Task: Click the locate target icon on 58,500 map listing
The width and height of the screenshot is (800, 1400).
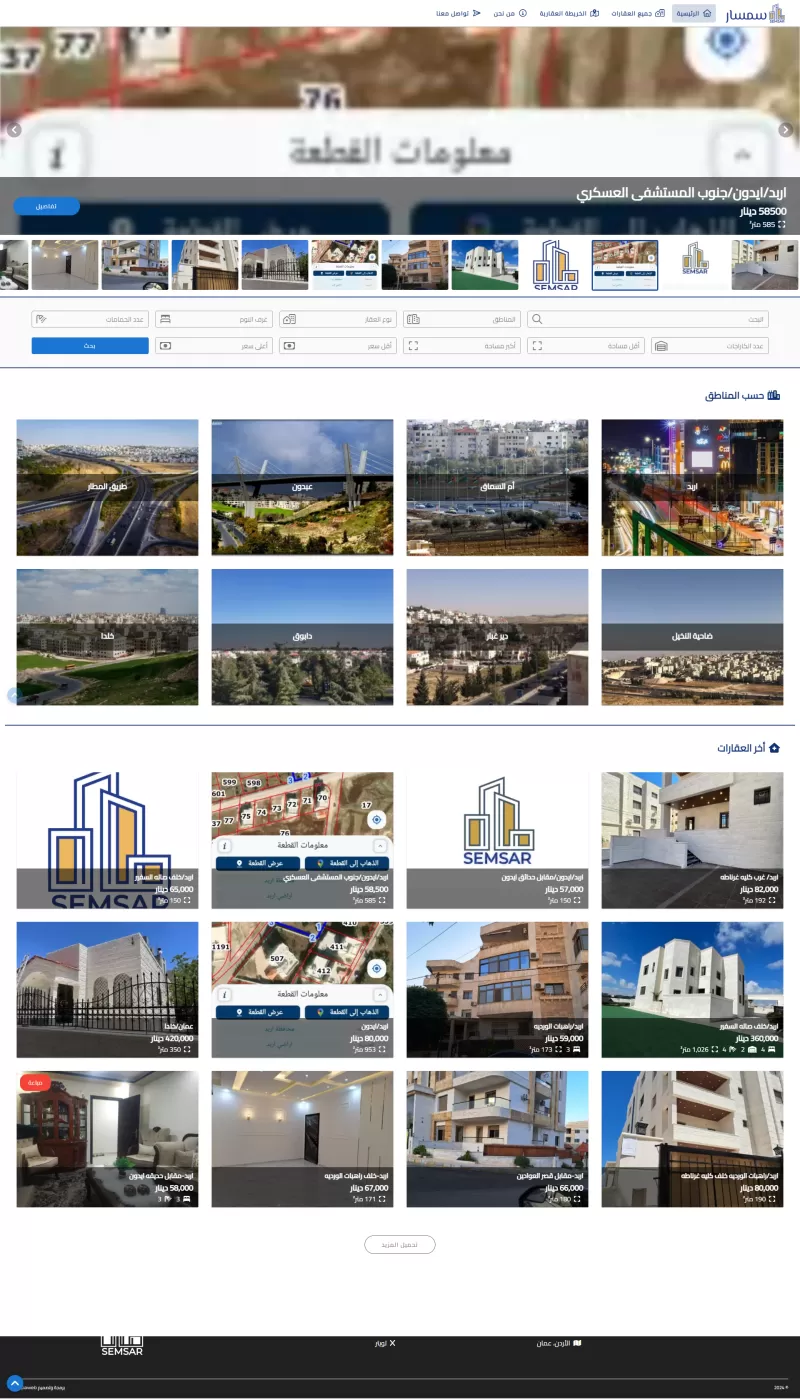Action: click(377, 820)
